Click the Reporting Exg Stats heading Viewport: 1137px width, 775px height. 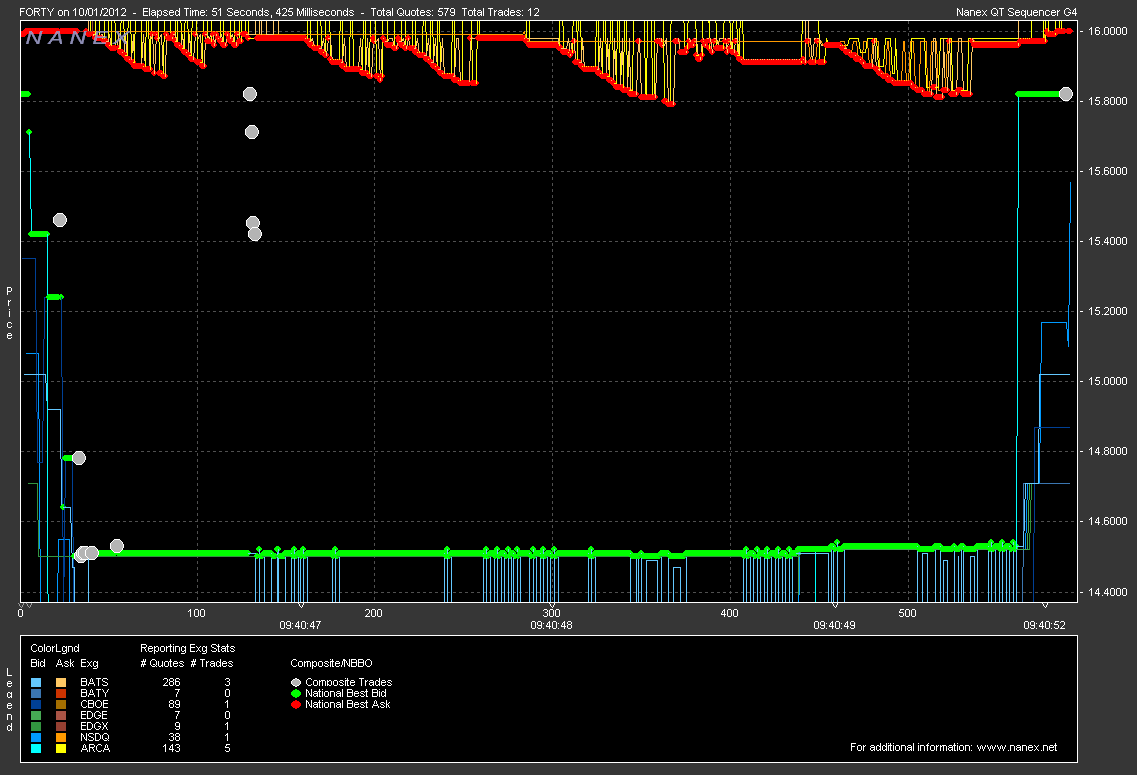187,648
